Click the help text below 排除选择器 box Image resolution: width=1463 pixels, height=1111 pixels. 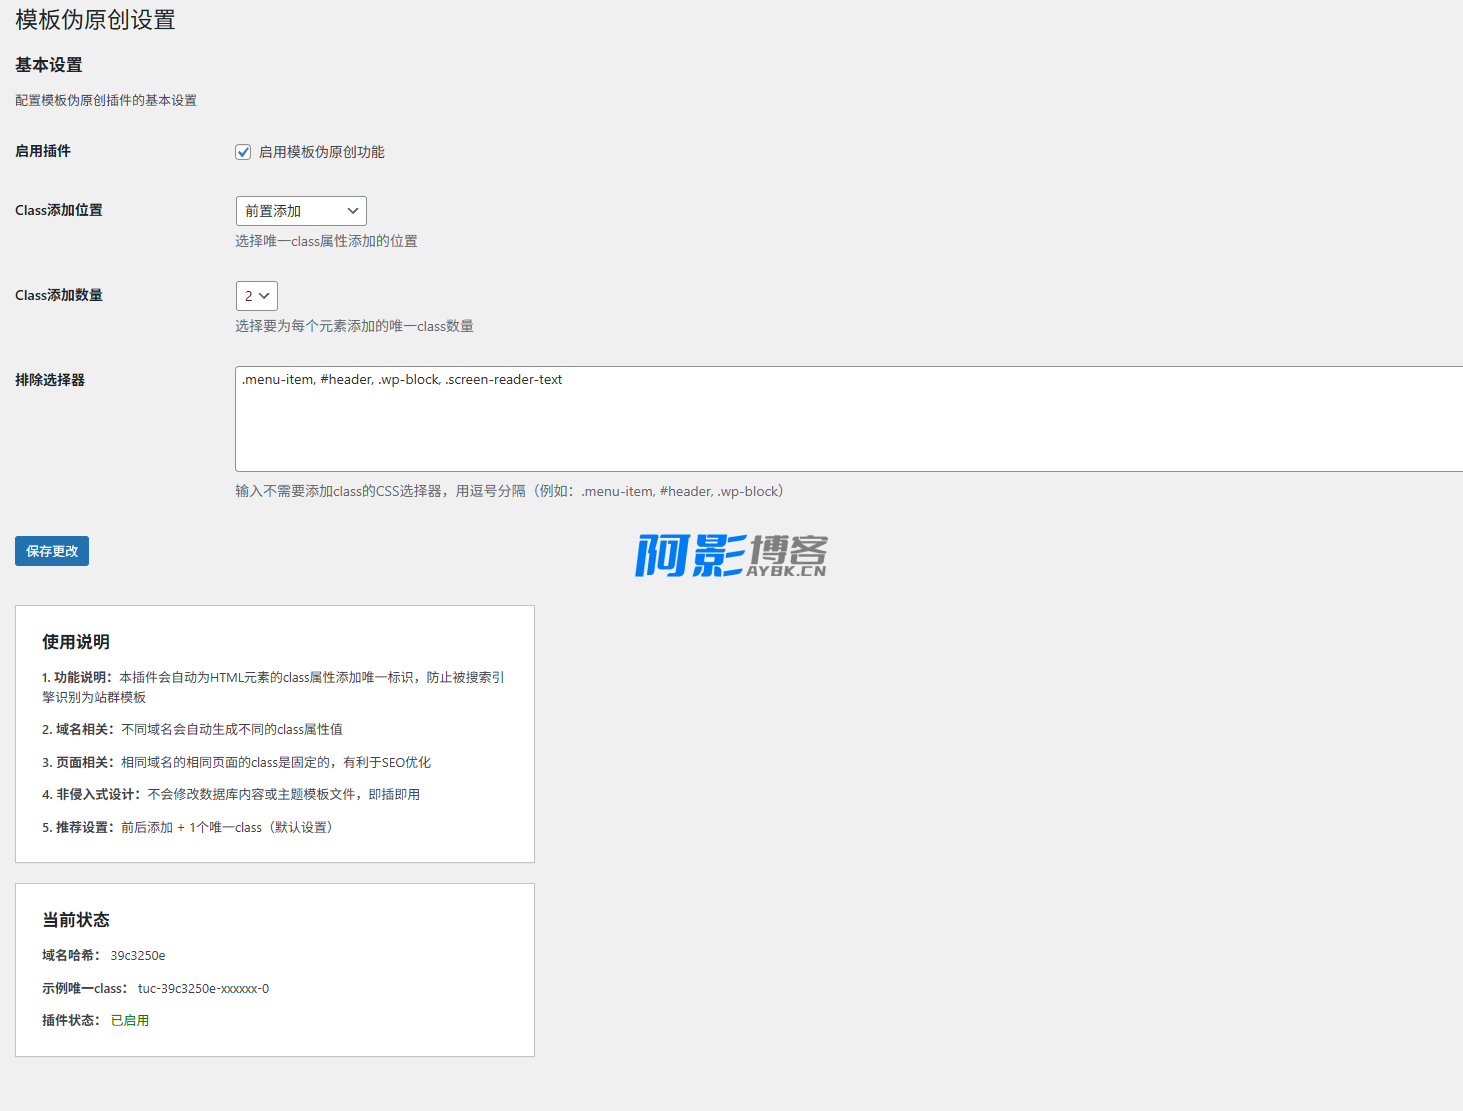coord(509,491)
